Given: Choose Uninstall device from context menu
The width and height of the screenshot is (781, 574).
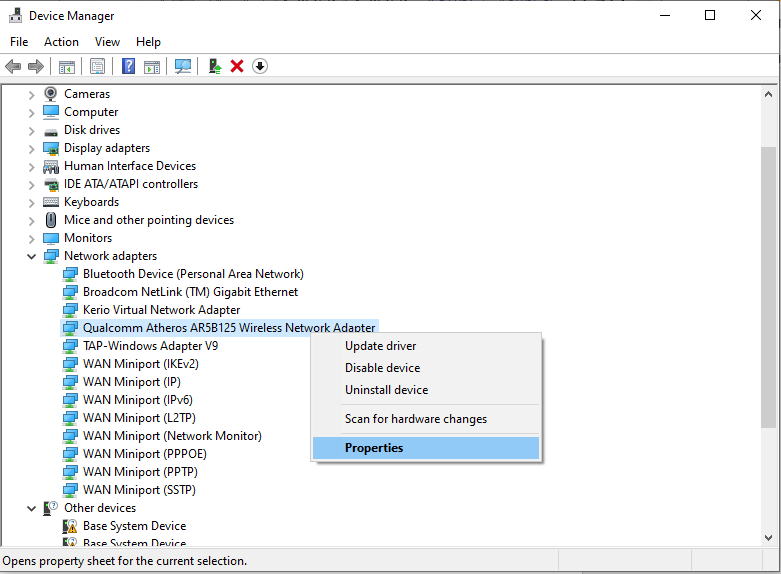Looking at the screenshot, I should [x=426, y=390].
